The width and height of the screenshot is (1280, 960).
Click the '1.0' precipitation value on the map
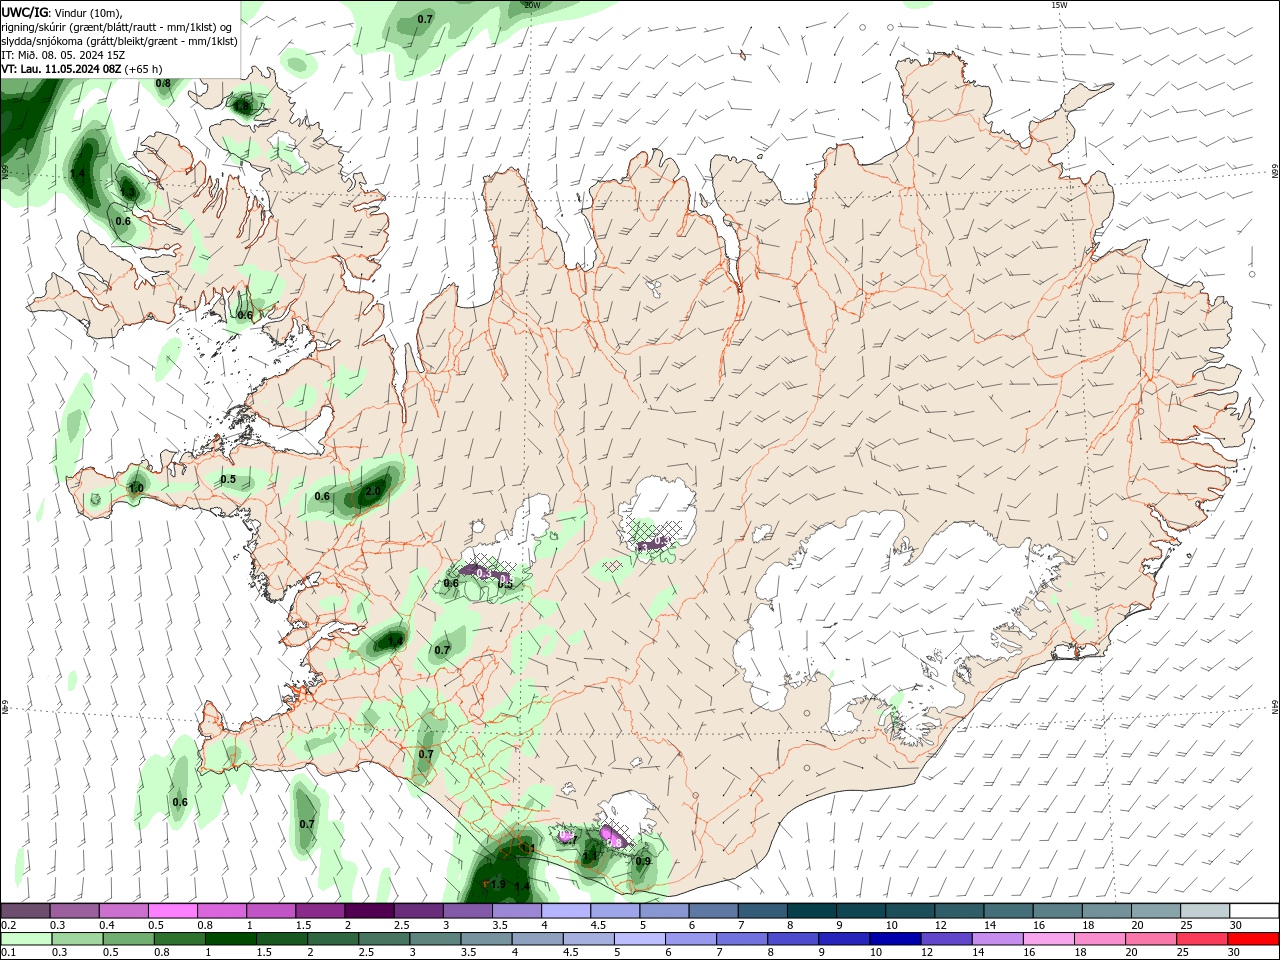click(136, 488)
